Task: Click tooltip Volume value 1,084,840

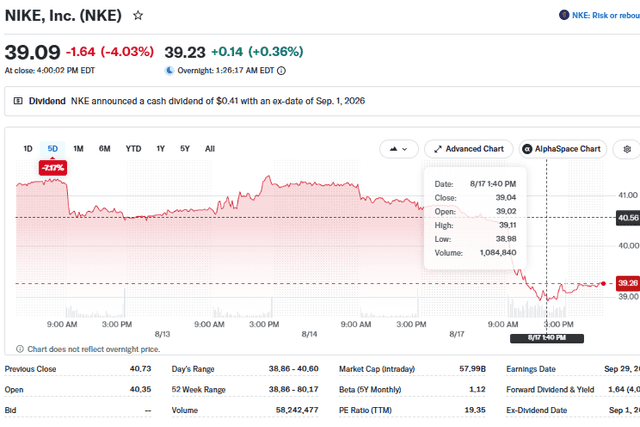Action: [x=498, y=253]
